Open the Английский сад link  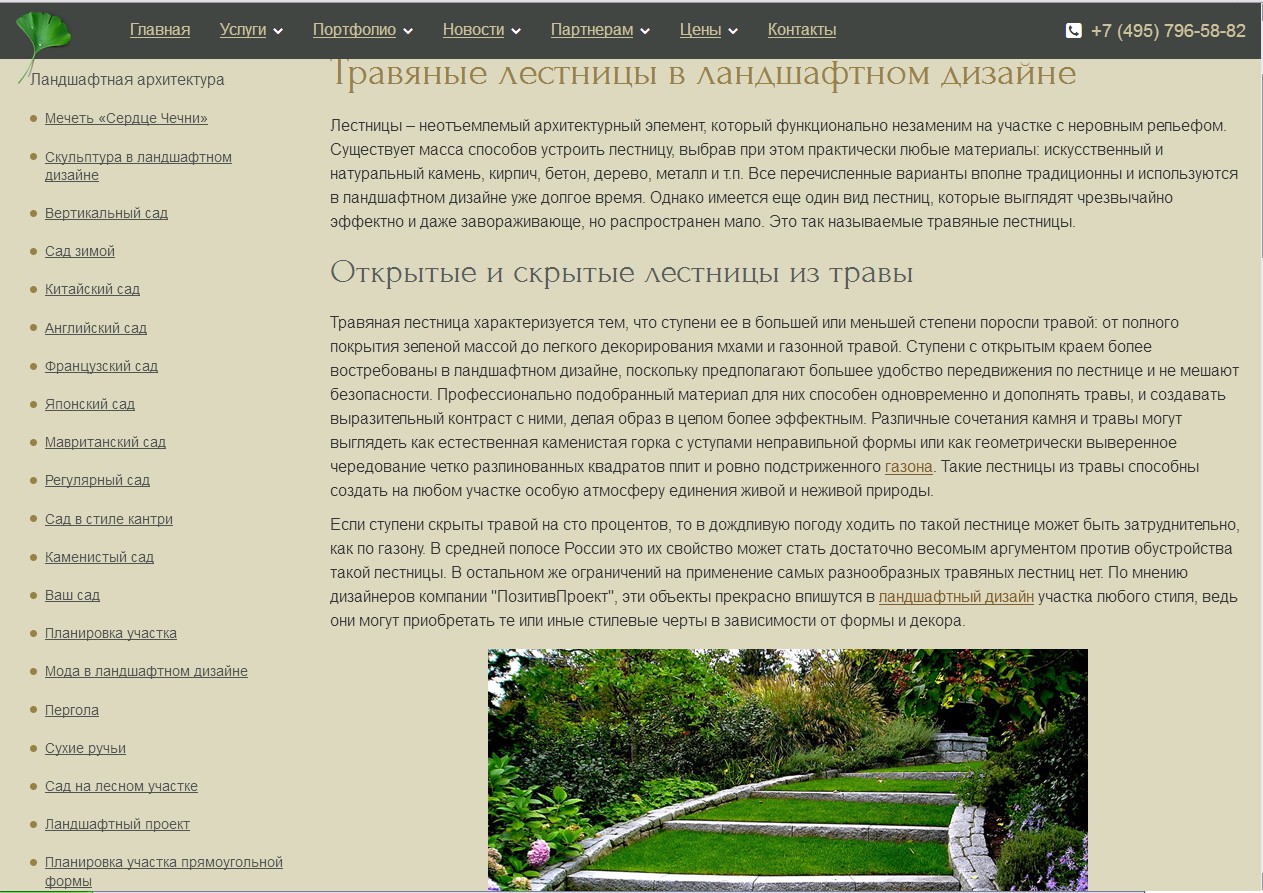pyautogui.click(x=96, y=328)
